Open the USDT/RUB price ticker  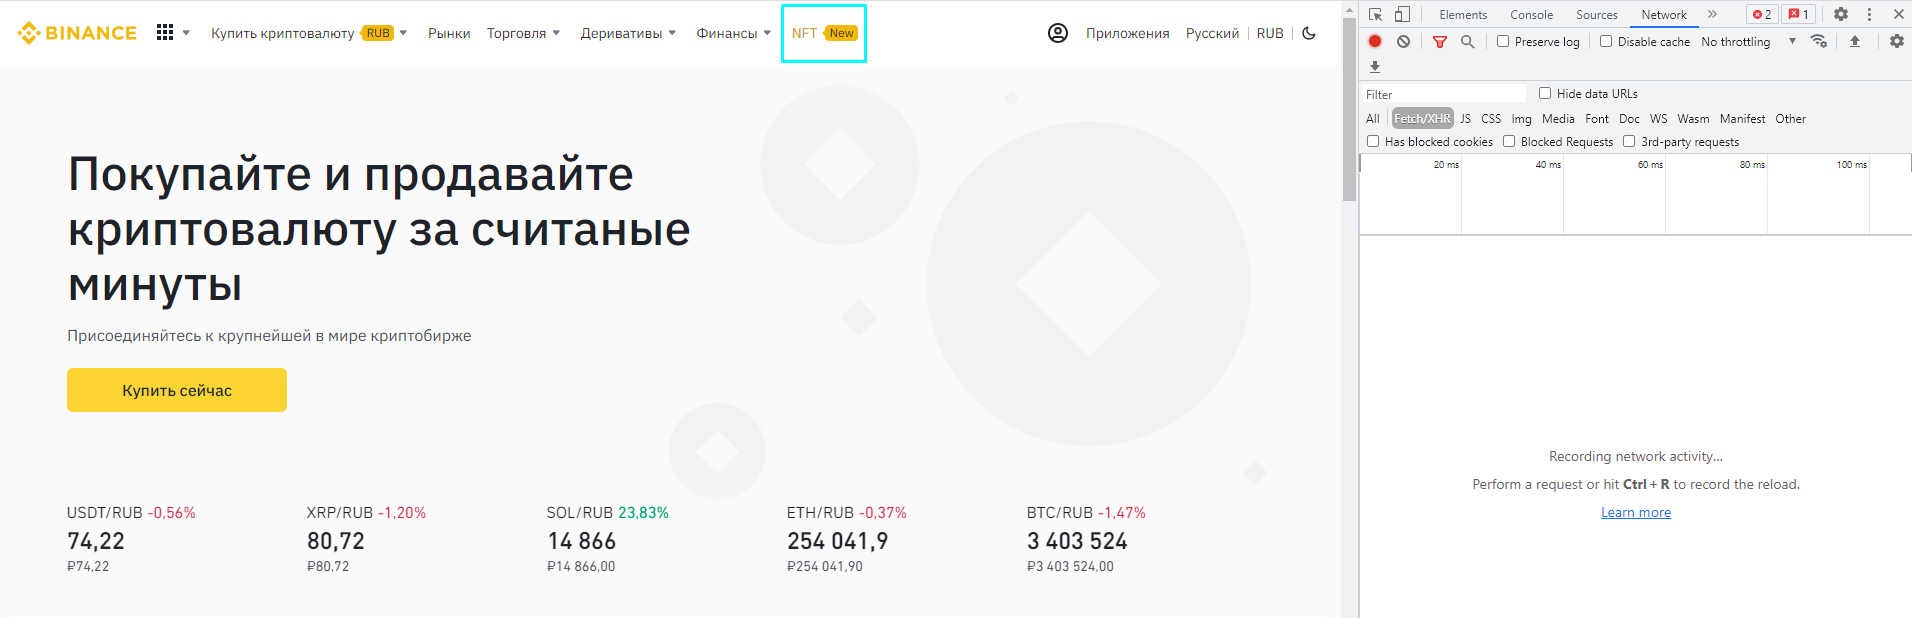tap(131, 541)
